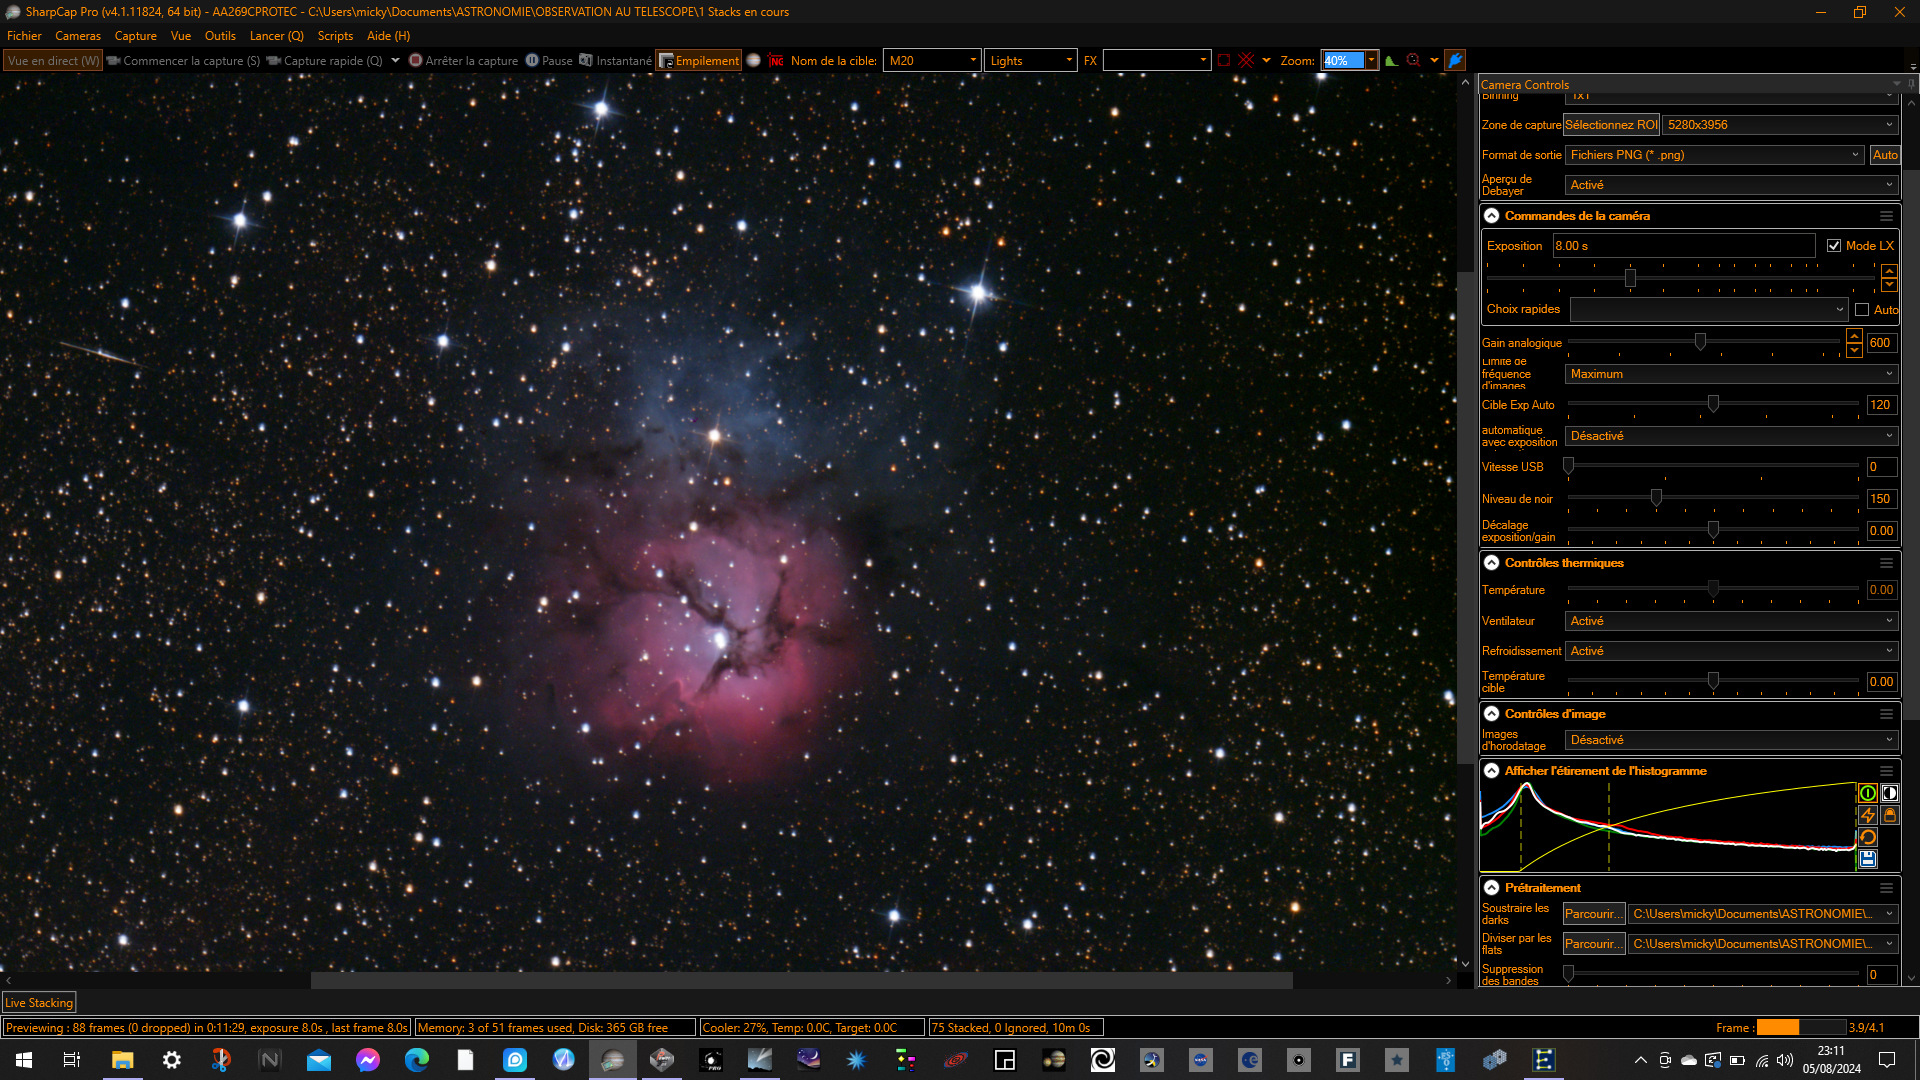Image resolution: width=1920 pixels, height=1080 pixels.
Task: Adjust the Gain analogique slider thumb
Action: pos(1700,342)
